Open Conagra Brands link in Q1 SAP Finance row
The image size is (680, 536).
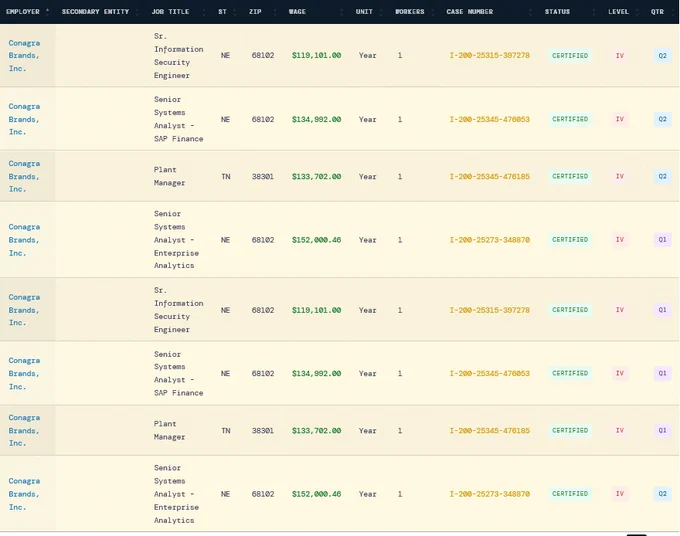(24, 373)
